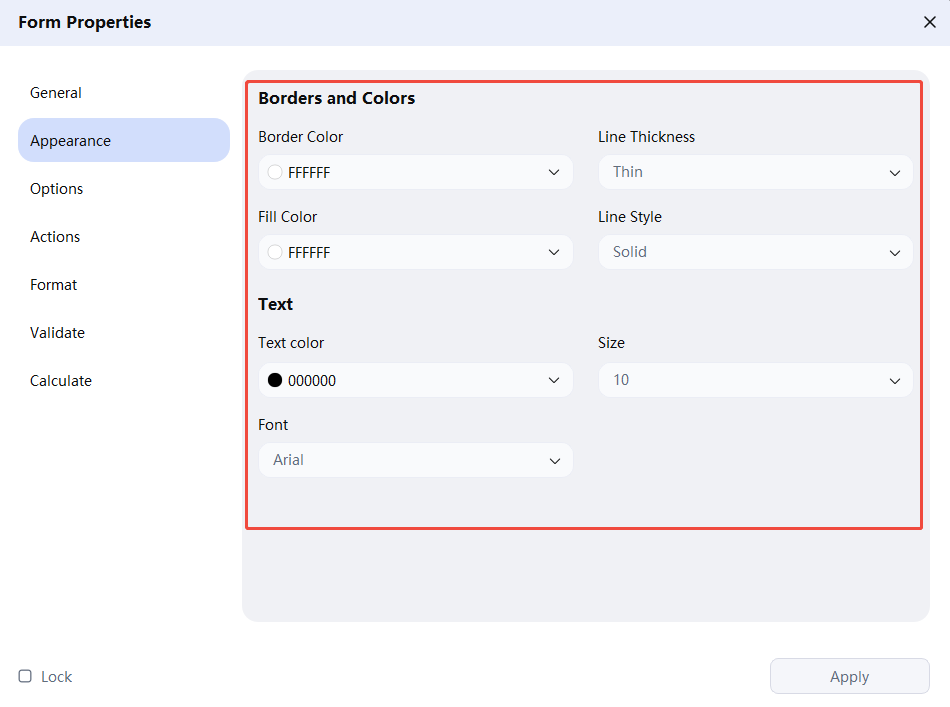Open the Font dropdown showing Arial

tap(415, 460)
